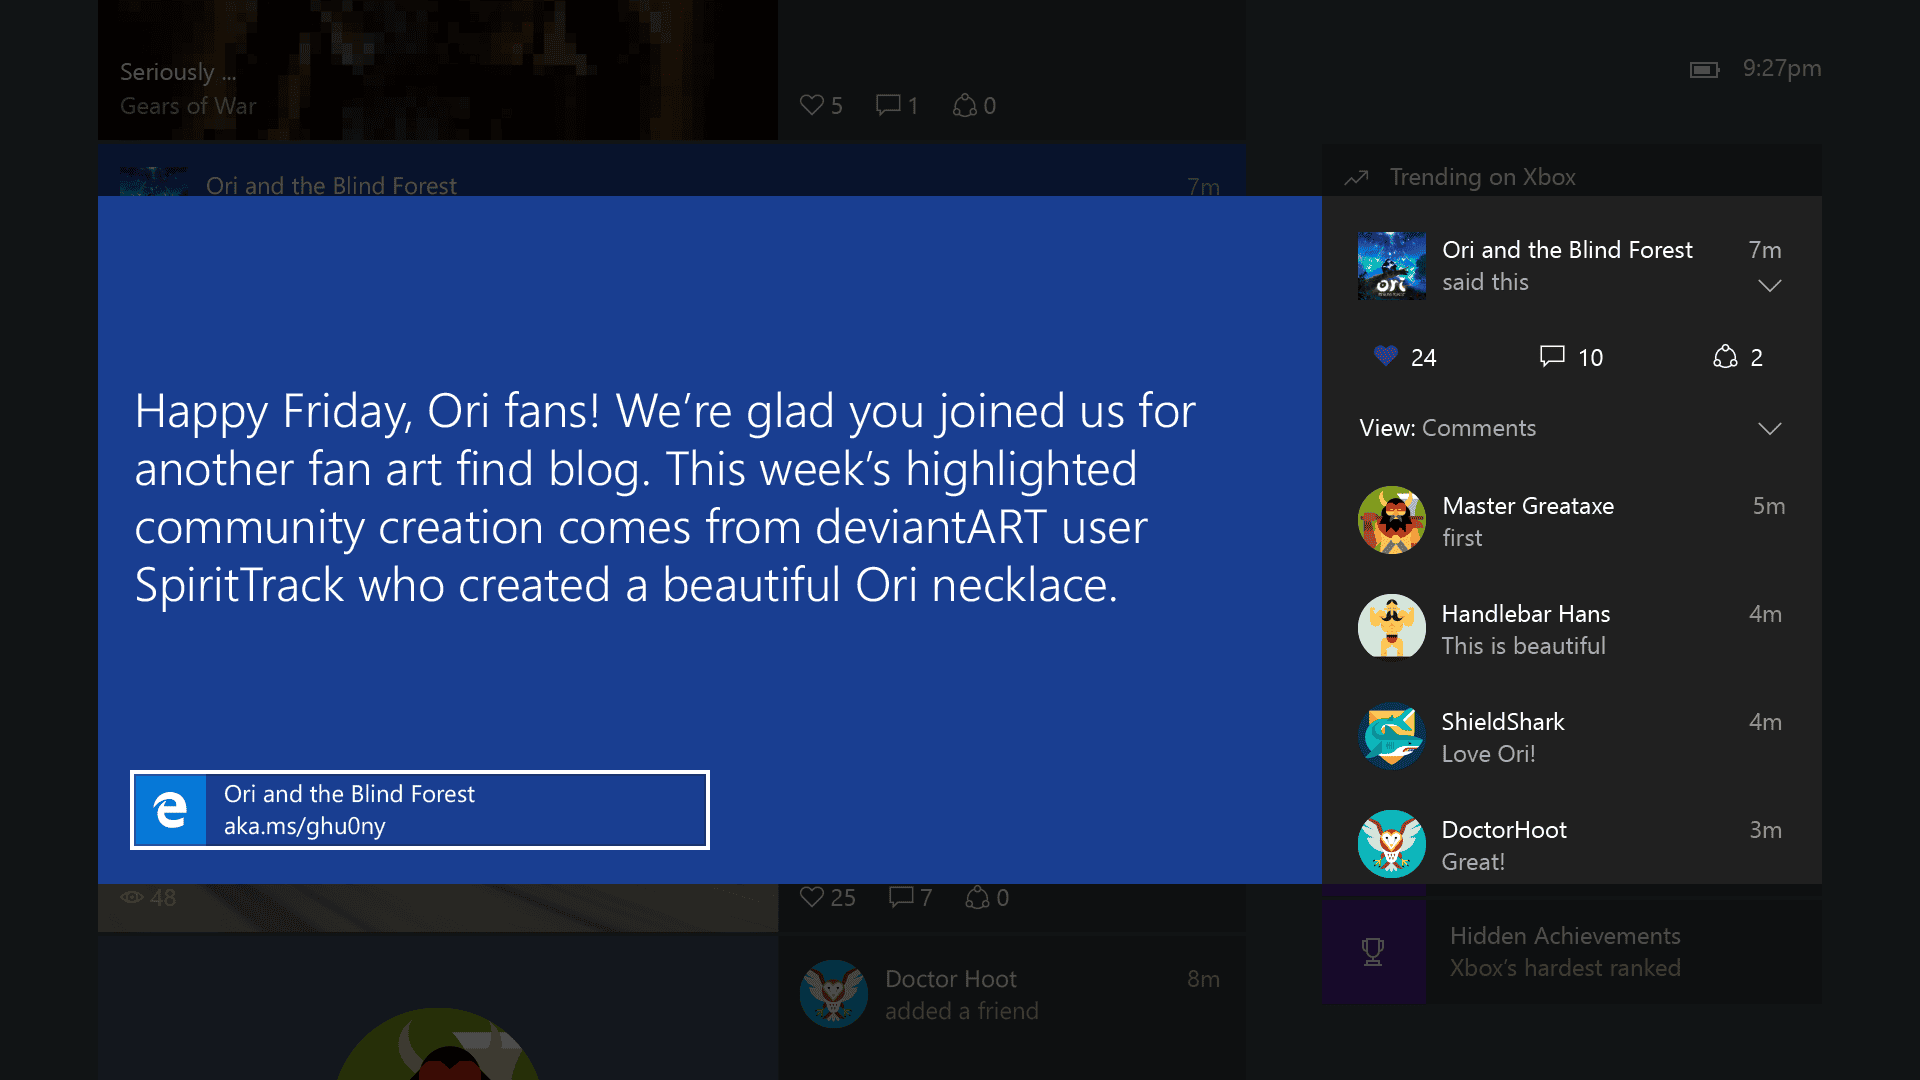Open comments via speech bubble showing 10
Viewport: 1920px width, 1080px height.
coord(1552,356)
